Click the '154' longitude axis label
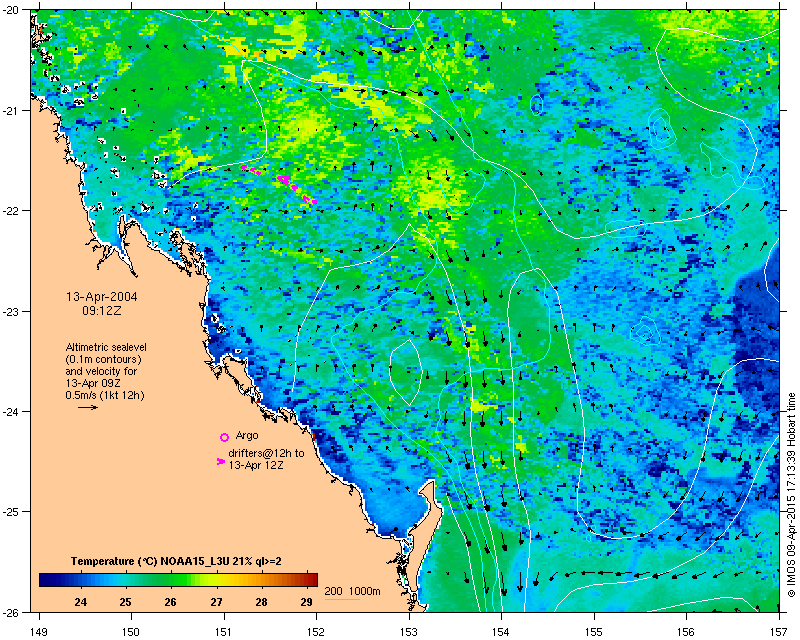Screen dimensions: 800x640 (502, 632)
